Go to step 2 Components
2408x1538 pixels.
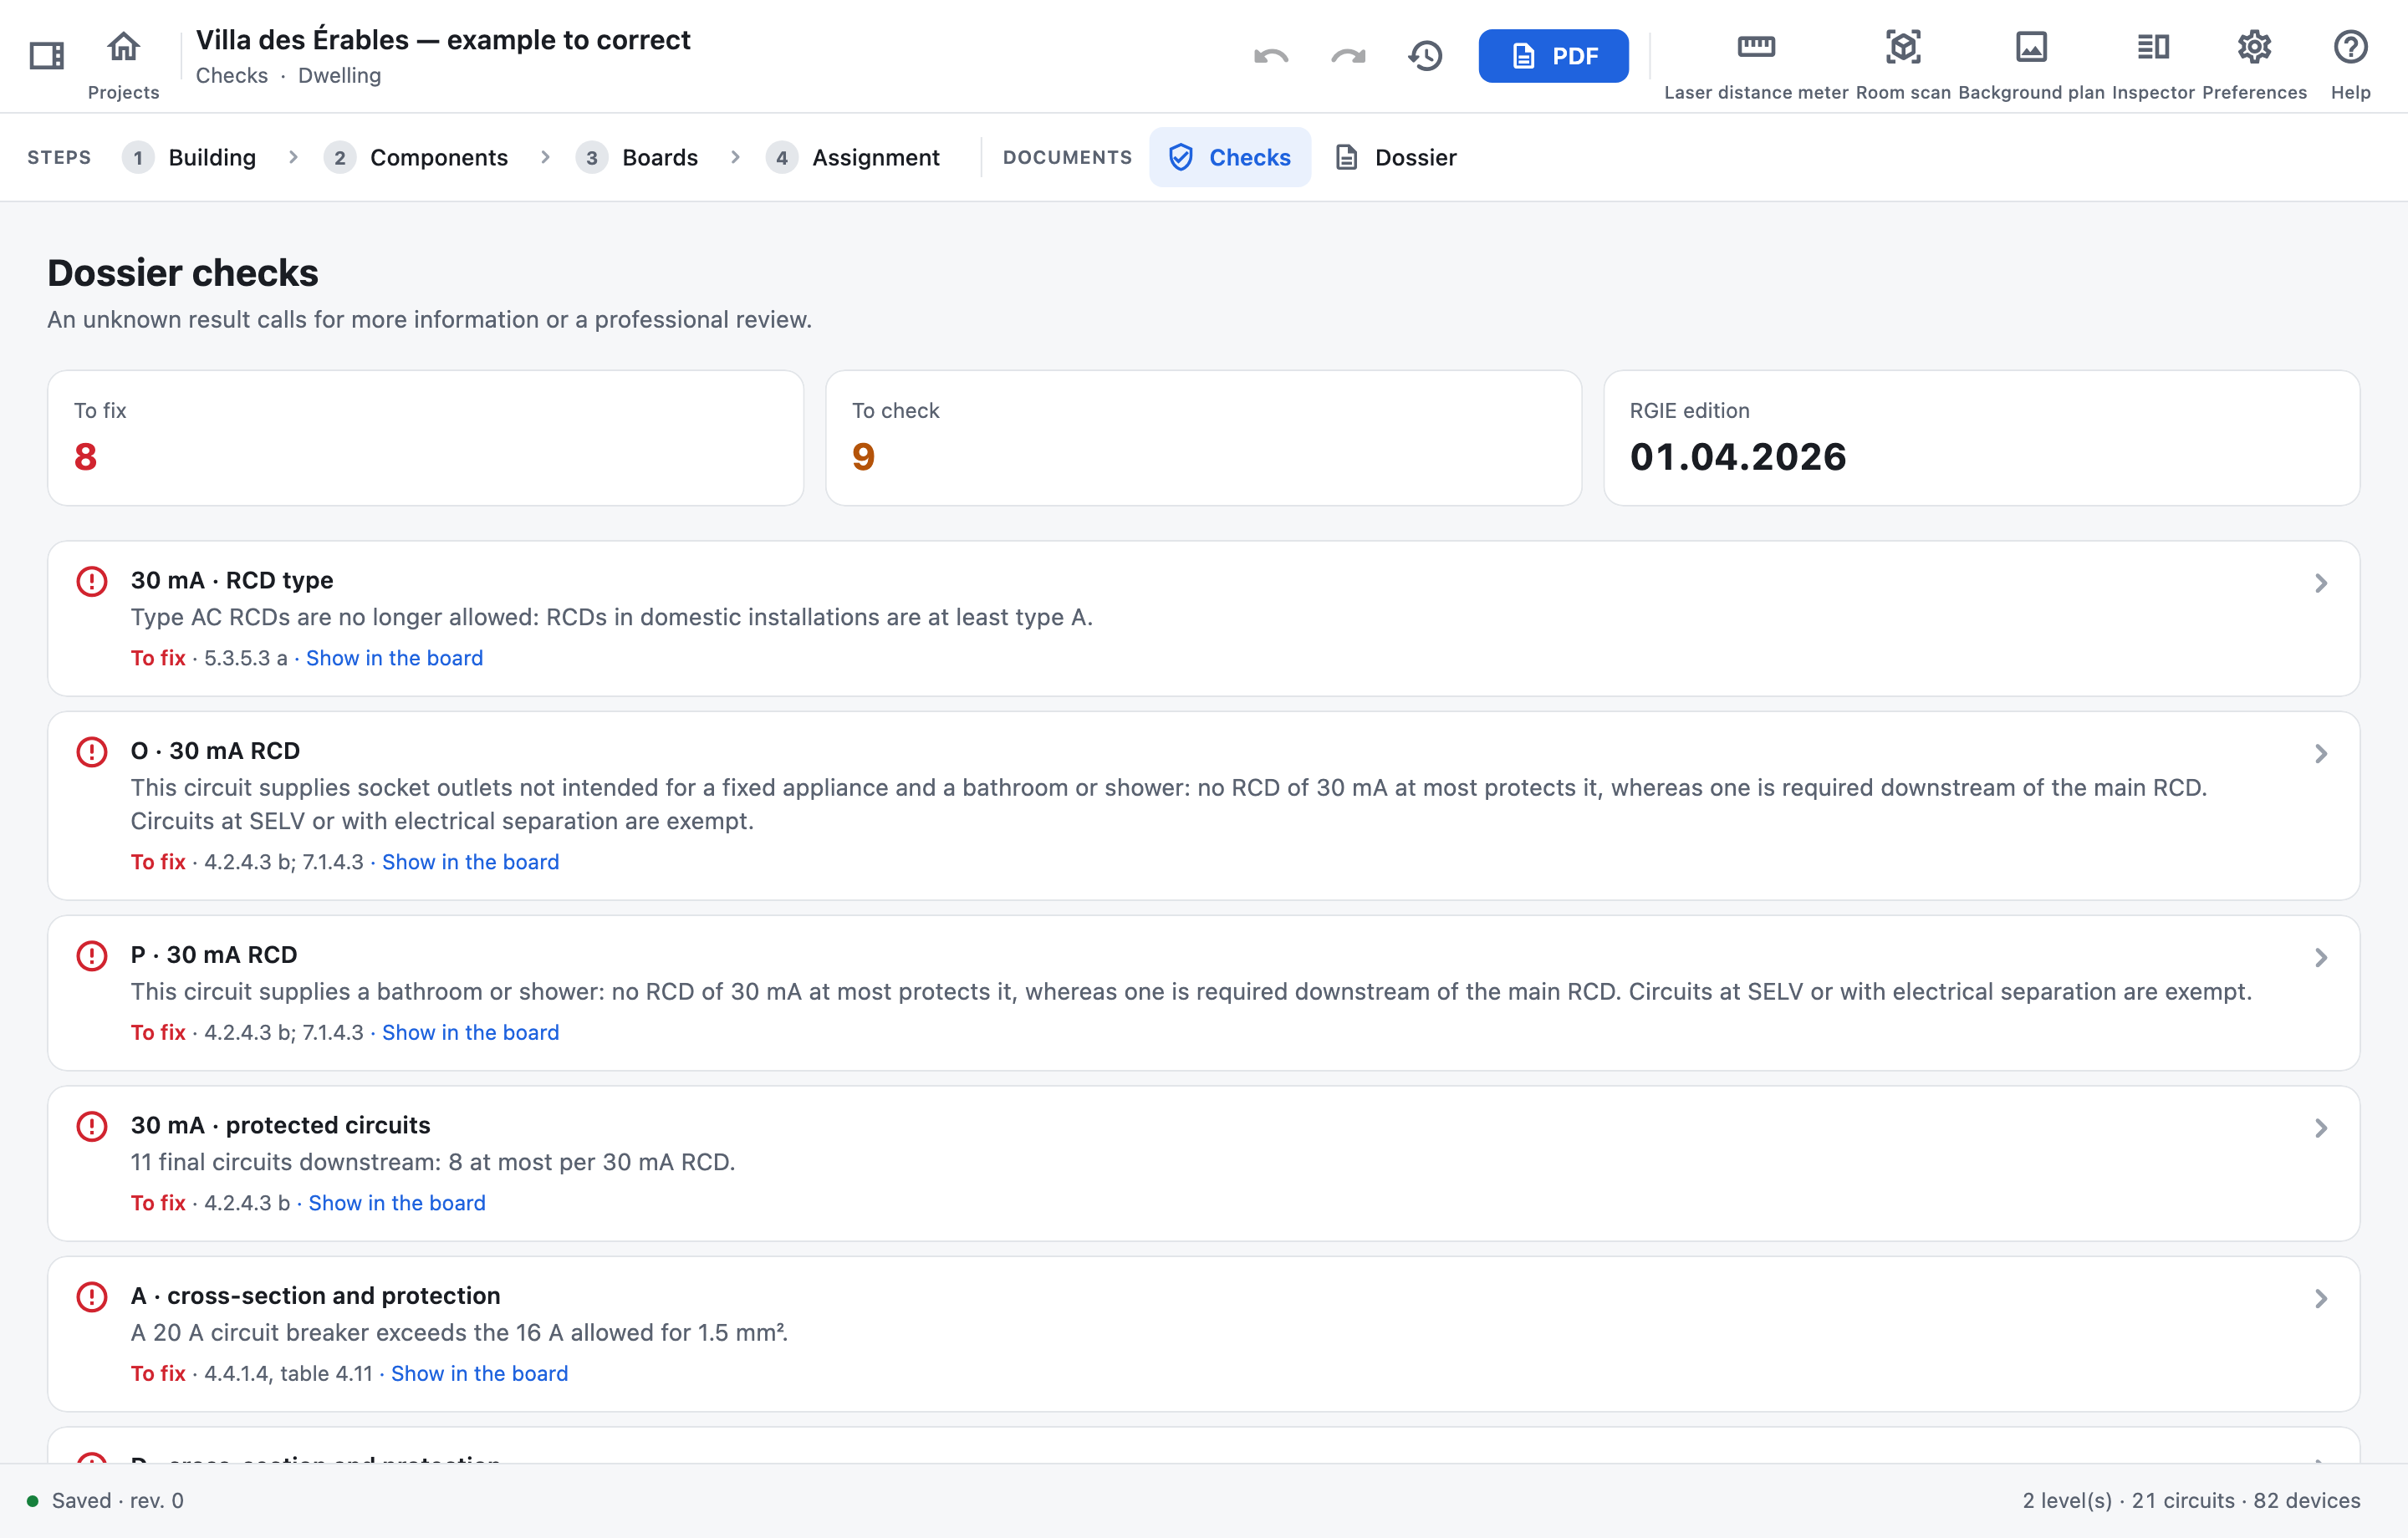pyautogui.click(x=417, y=157)
